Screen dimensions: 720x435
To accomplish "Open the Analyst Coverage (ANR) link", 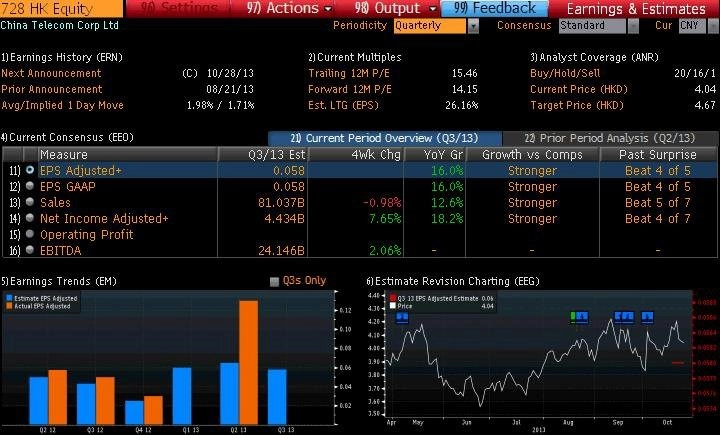I will coord(594,57).
